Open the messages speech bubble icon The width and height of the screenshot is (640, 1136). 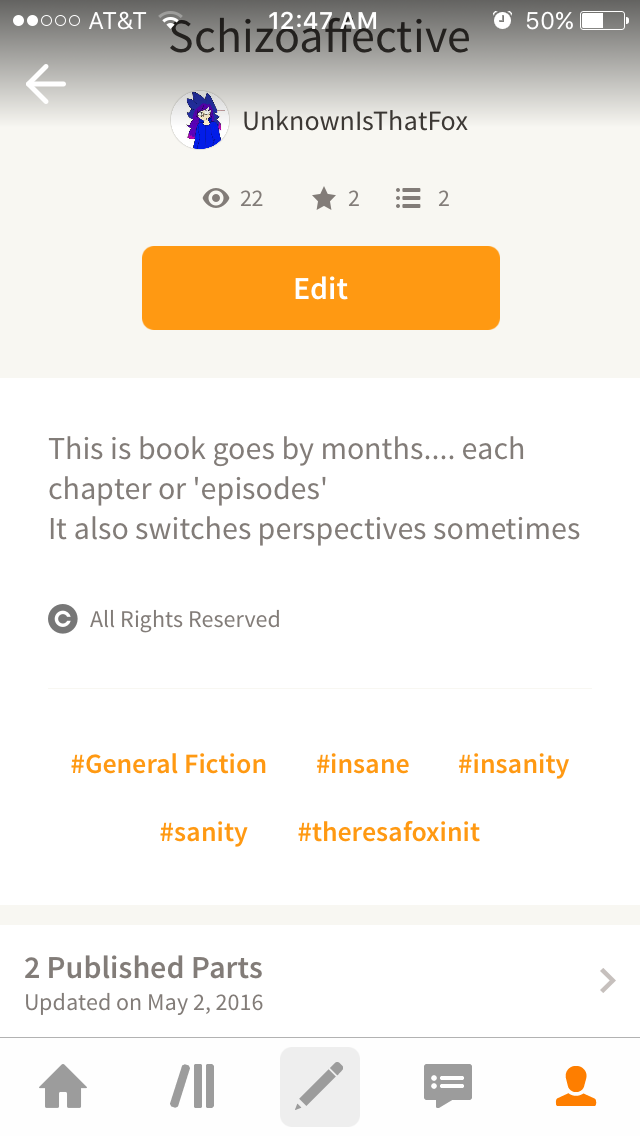click(x=448, y=1086)
